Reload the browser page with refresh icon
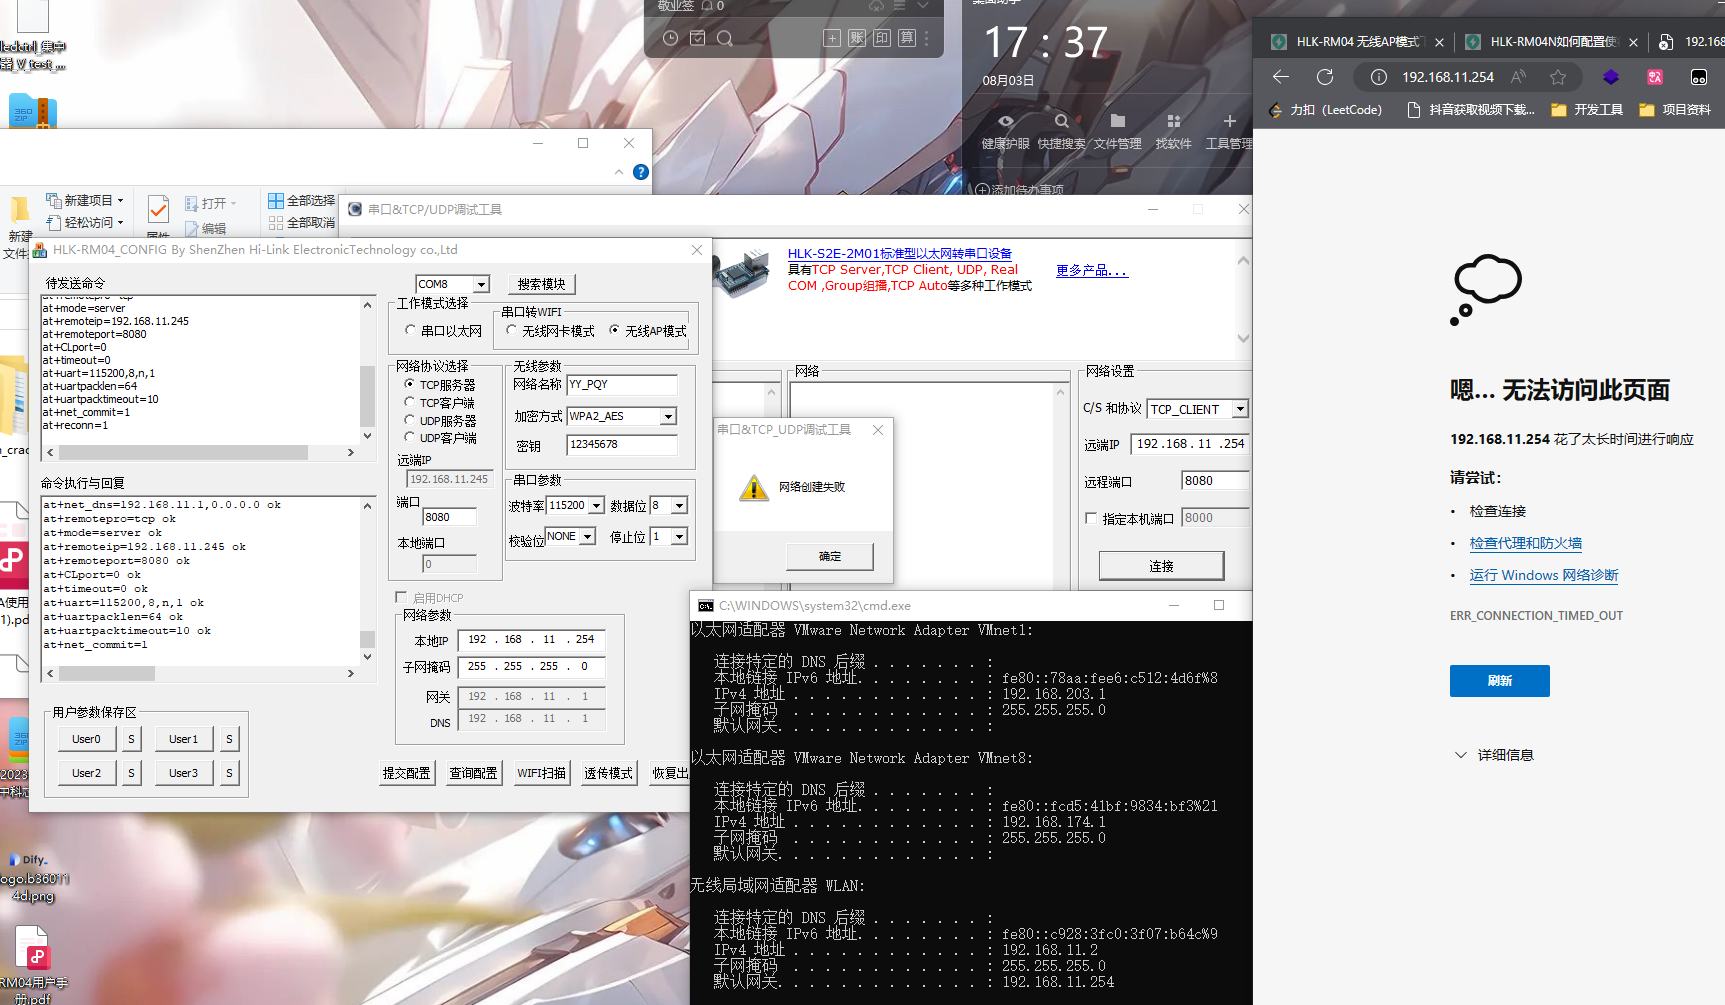The height and width of the screenshot is (1005, 1725). (1325, 77)
